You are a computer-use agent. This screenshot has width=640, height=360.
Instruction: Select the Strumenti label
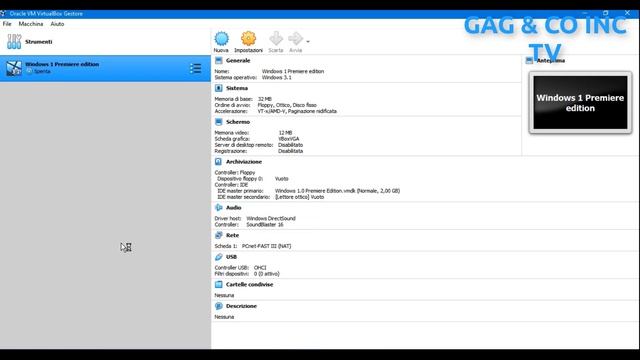pos(39,42)
